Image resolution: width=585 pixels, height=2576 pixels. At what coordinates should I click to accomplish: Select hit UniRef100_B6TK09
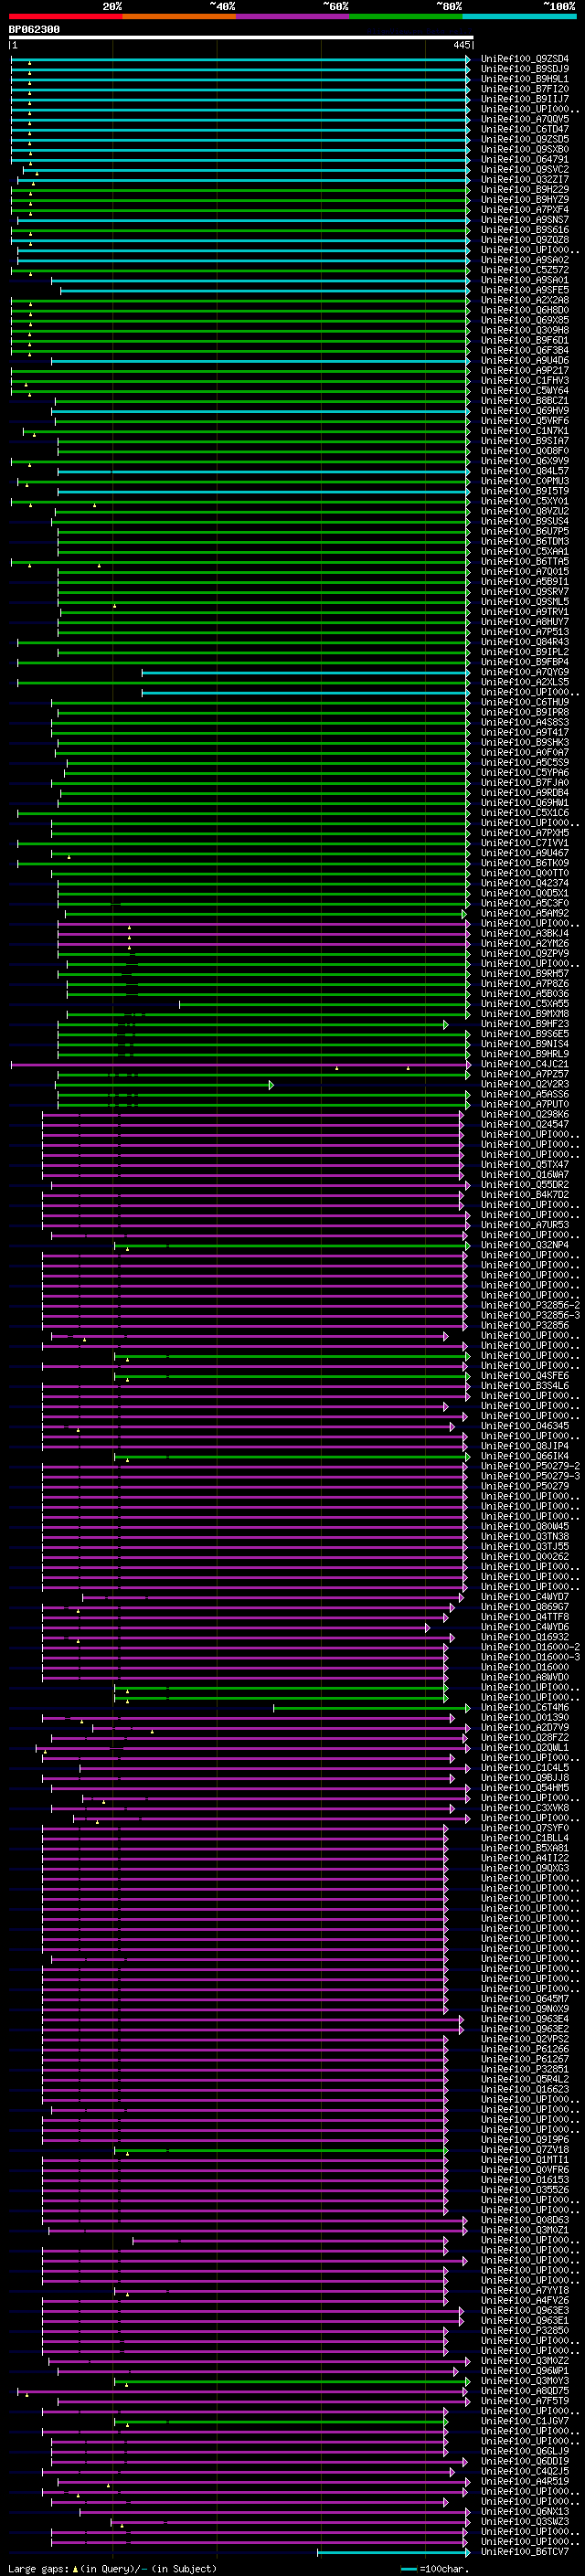pos(525,864)
